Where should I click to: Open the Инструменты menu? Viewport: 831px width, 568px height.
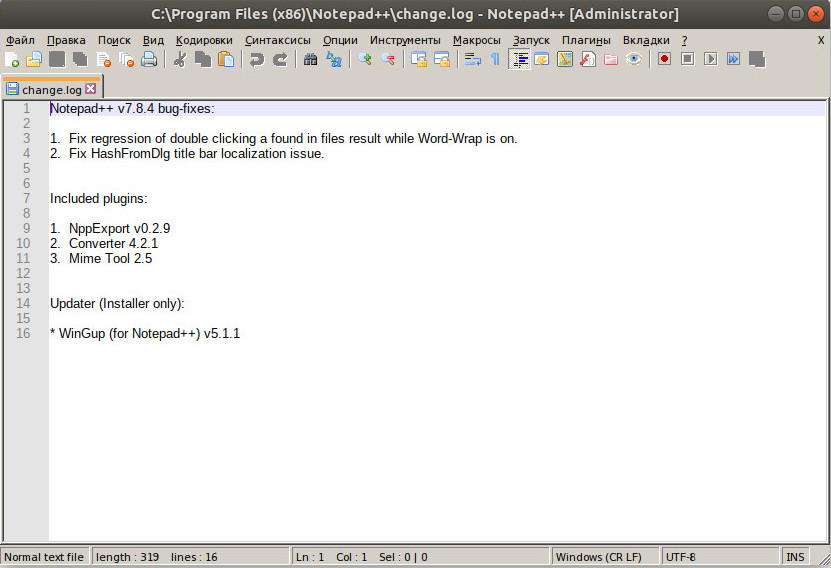[x=405, y=40]
